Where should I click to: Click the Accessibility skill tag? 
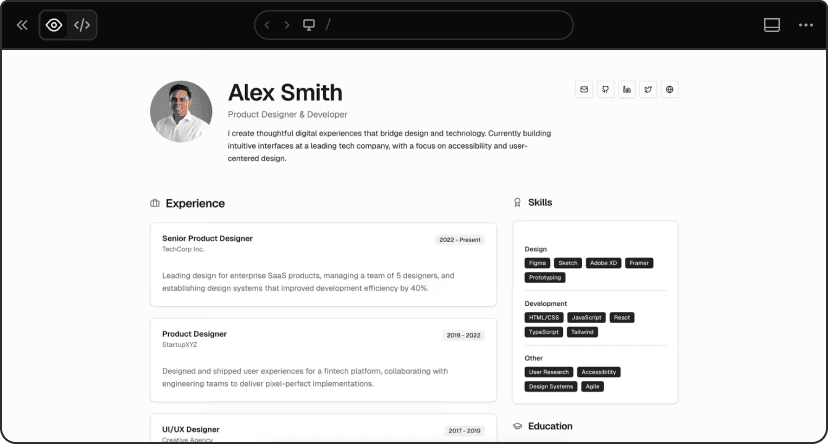pyautogui.click(x=599, y=372)
